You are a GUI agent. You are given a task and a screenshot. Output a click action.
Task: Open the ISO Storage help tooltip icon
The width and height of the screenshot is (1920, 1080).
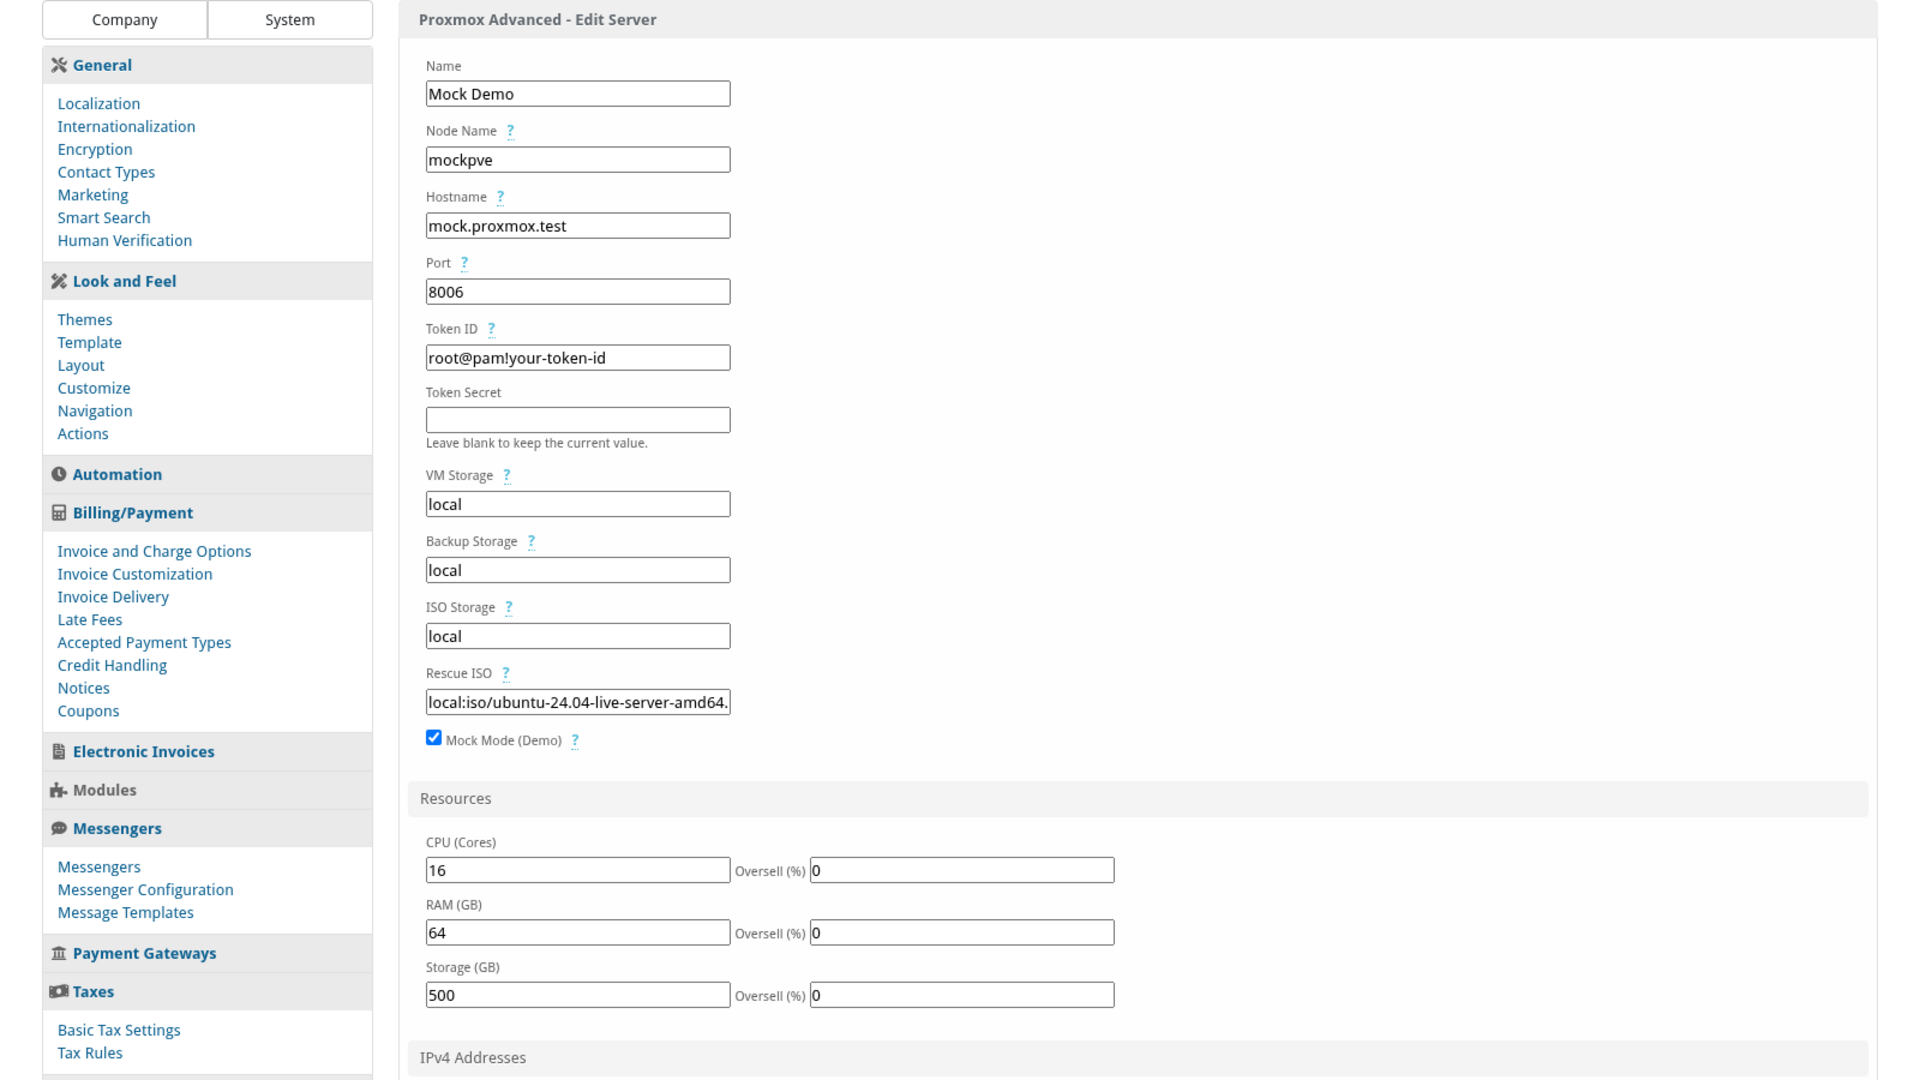pos(509,608)
